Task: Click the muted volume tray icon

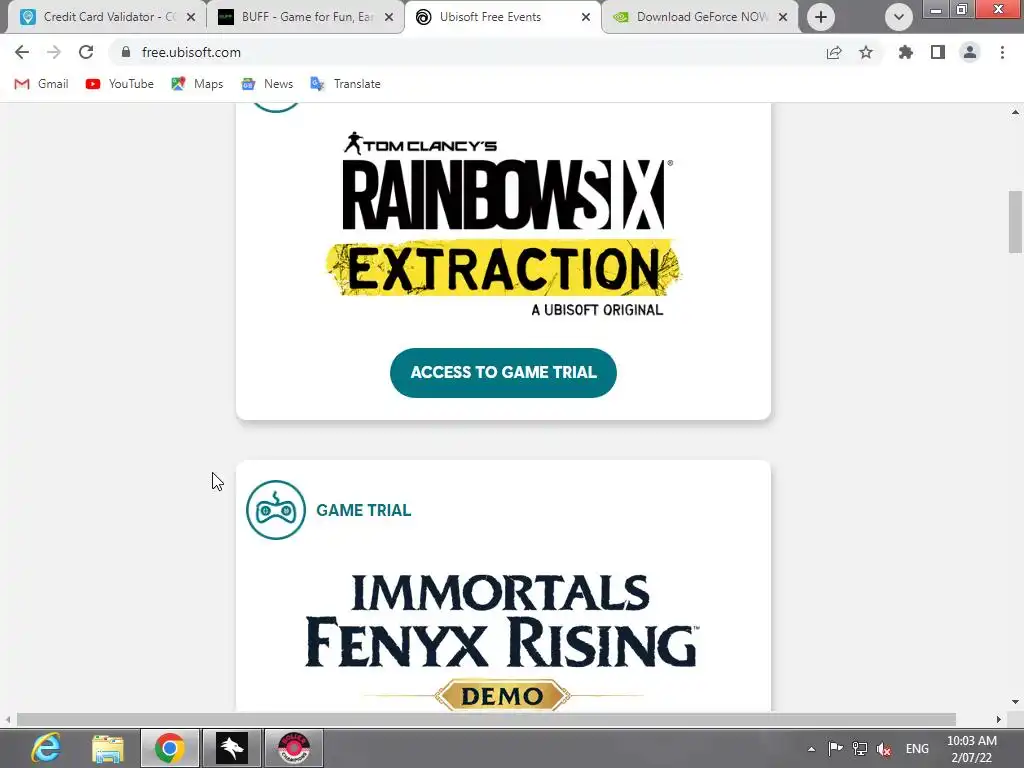Action: tap(884, 749)
